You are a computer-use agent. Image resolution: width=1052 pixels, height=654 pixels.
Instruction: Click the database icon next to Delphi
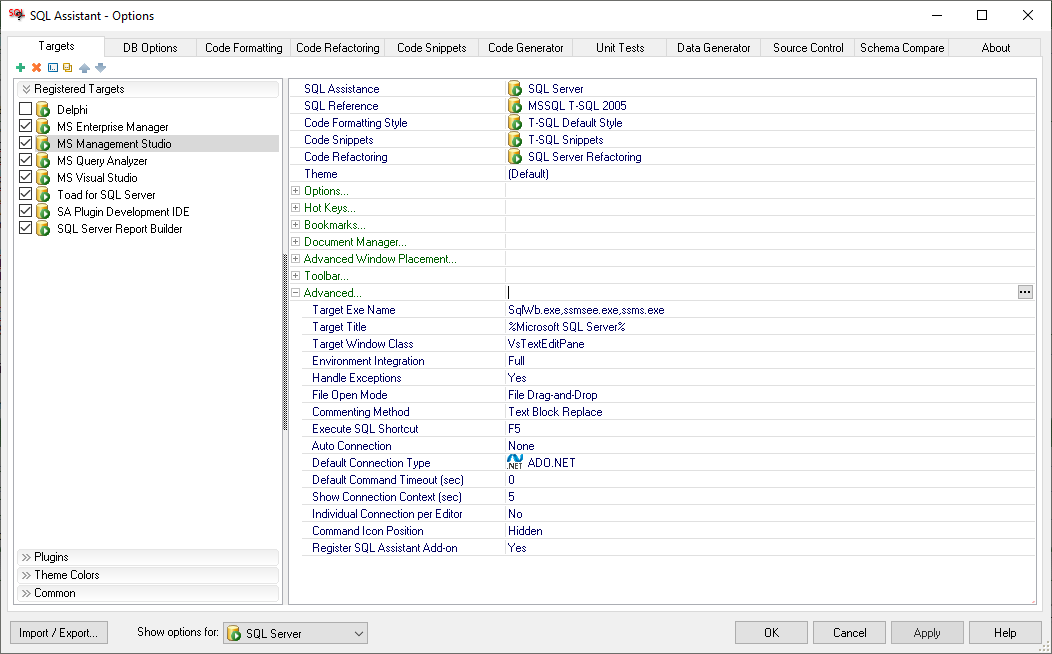point(44,109)
